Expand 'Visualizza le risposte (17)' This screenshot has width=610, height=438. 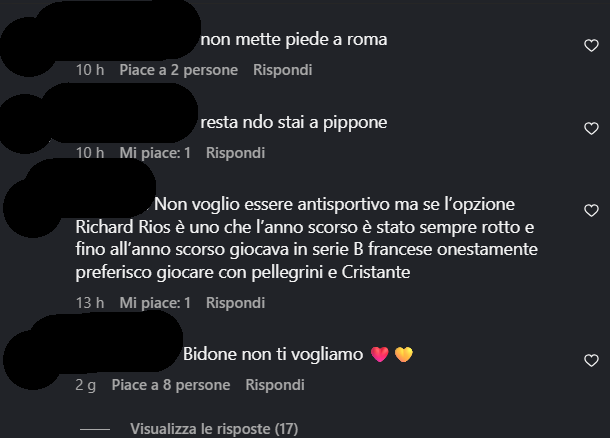pyautogui.click(x=214, y=429)
